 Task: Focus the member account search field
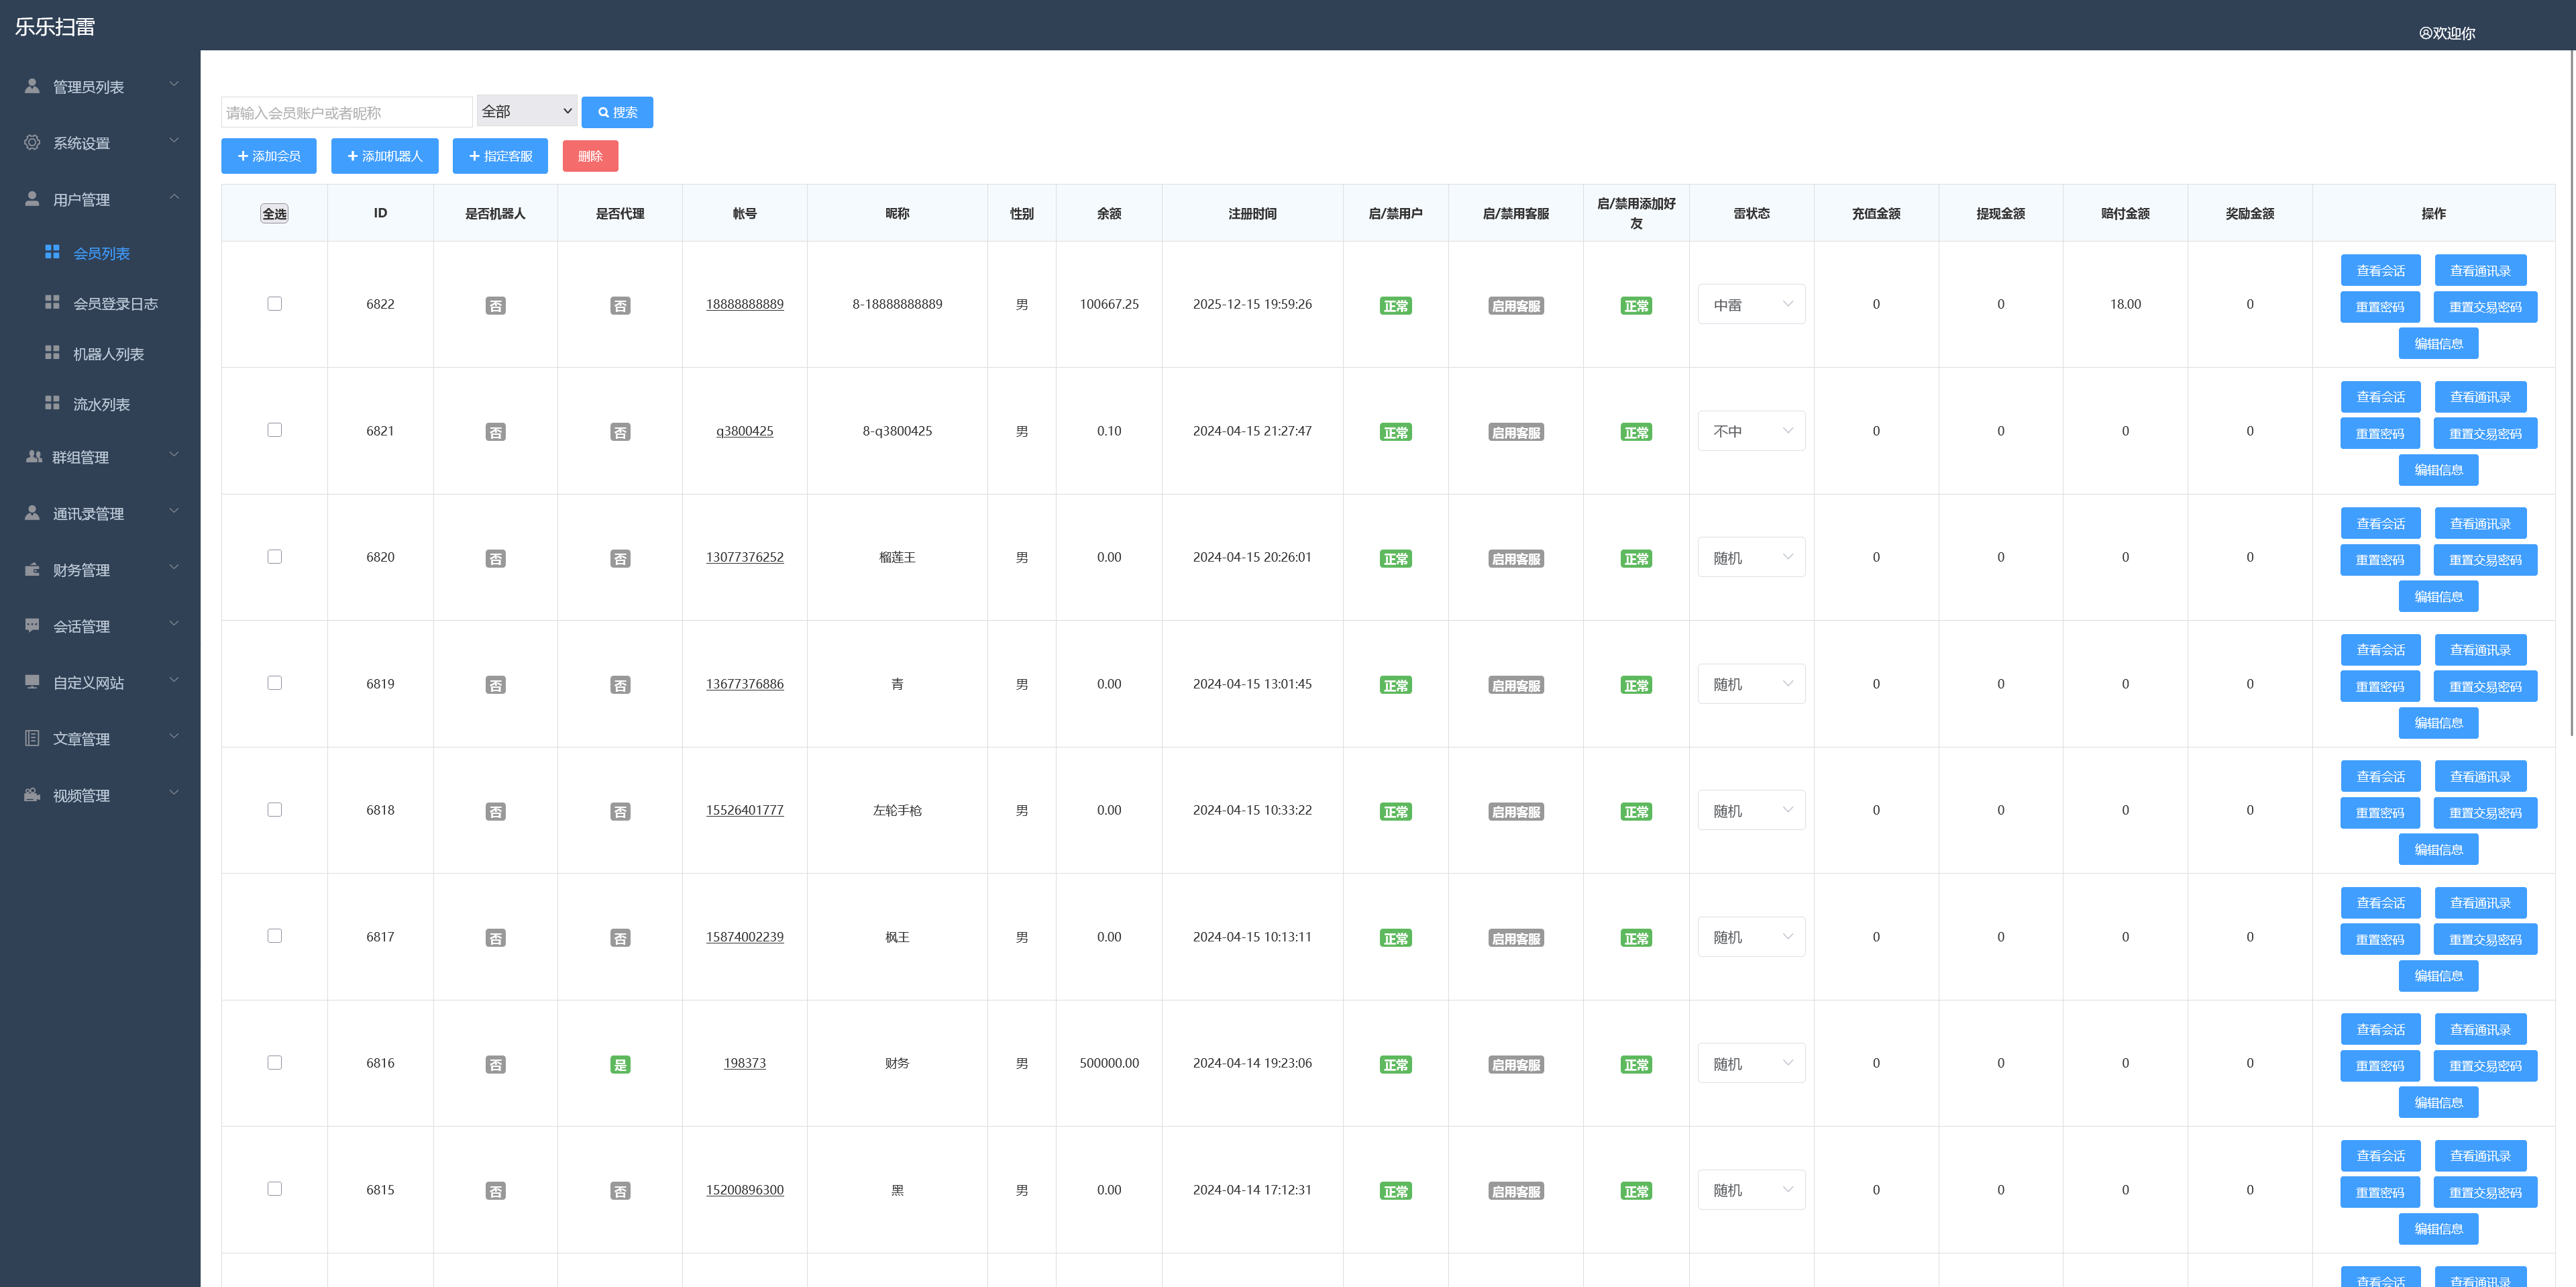point(346,112)
